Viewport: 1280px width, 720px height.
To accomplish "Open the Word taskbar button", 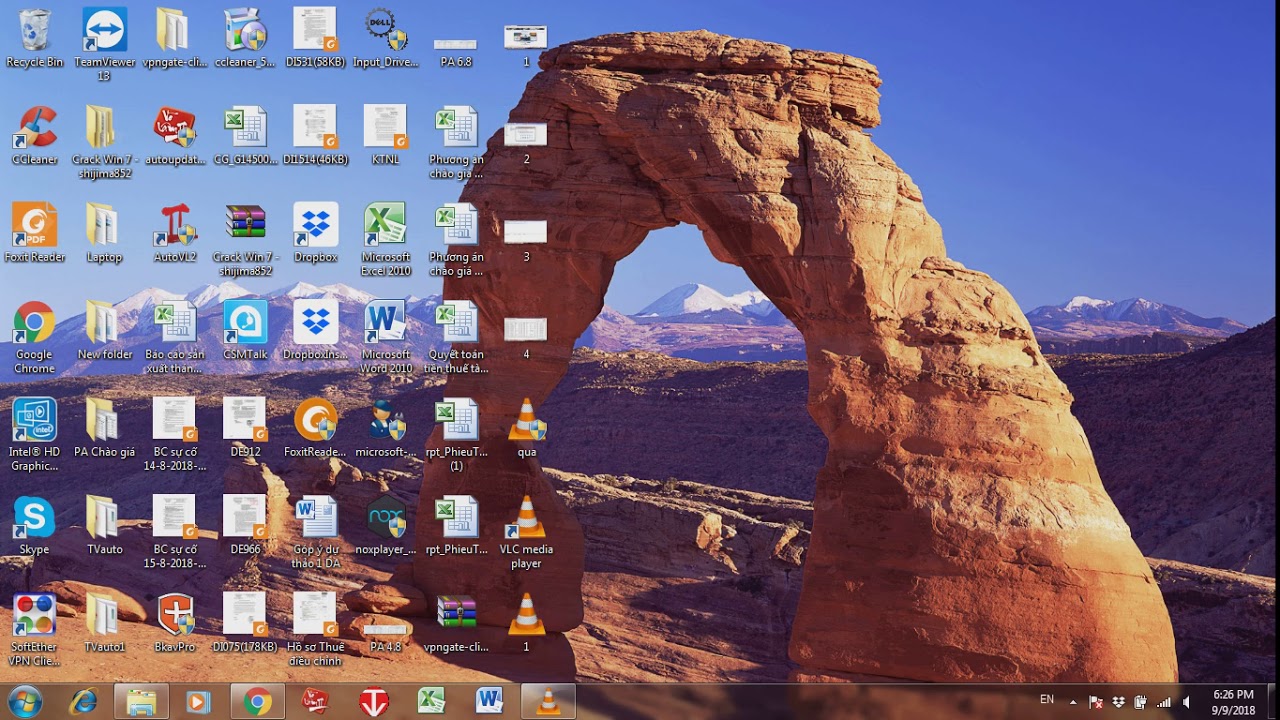I will point(489,702).
